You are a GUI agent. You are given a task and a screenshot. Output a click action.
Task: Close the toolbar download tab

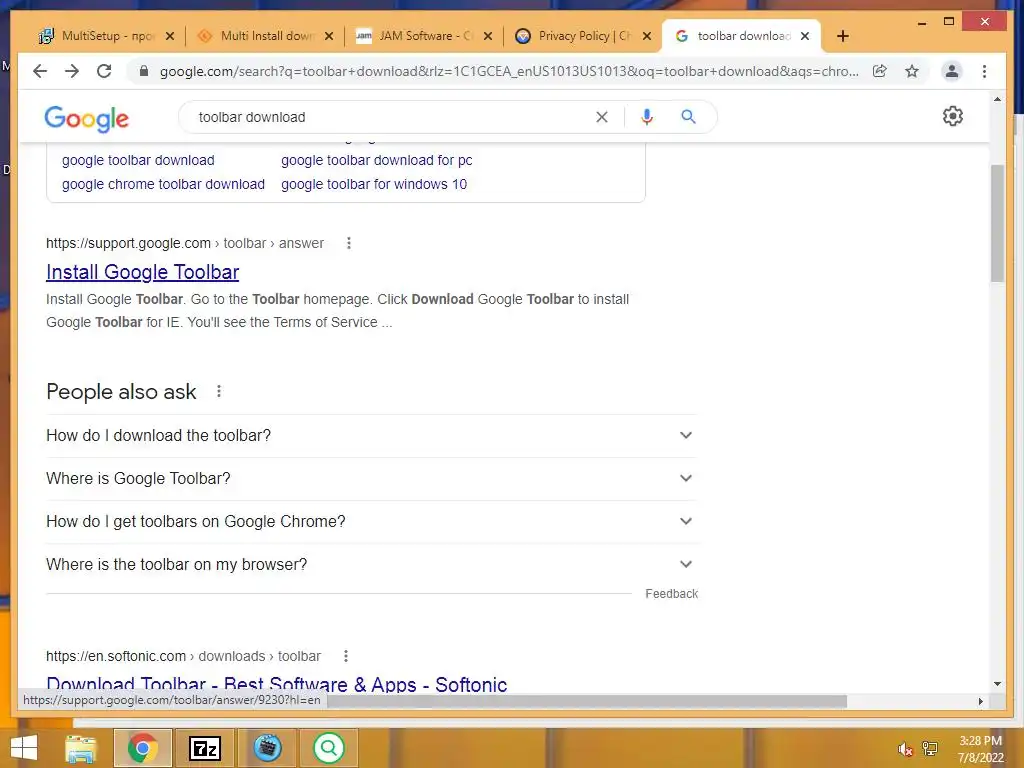(x=805, y=36)
